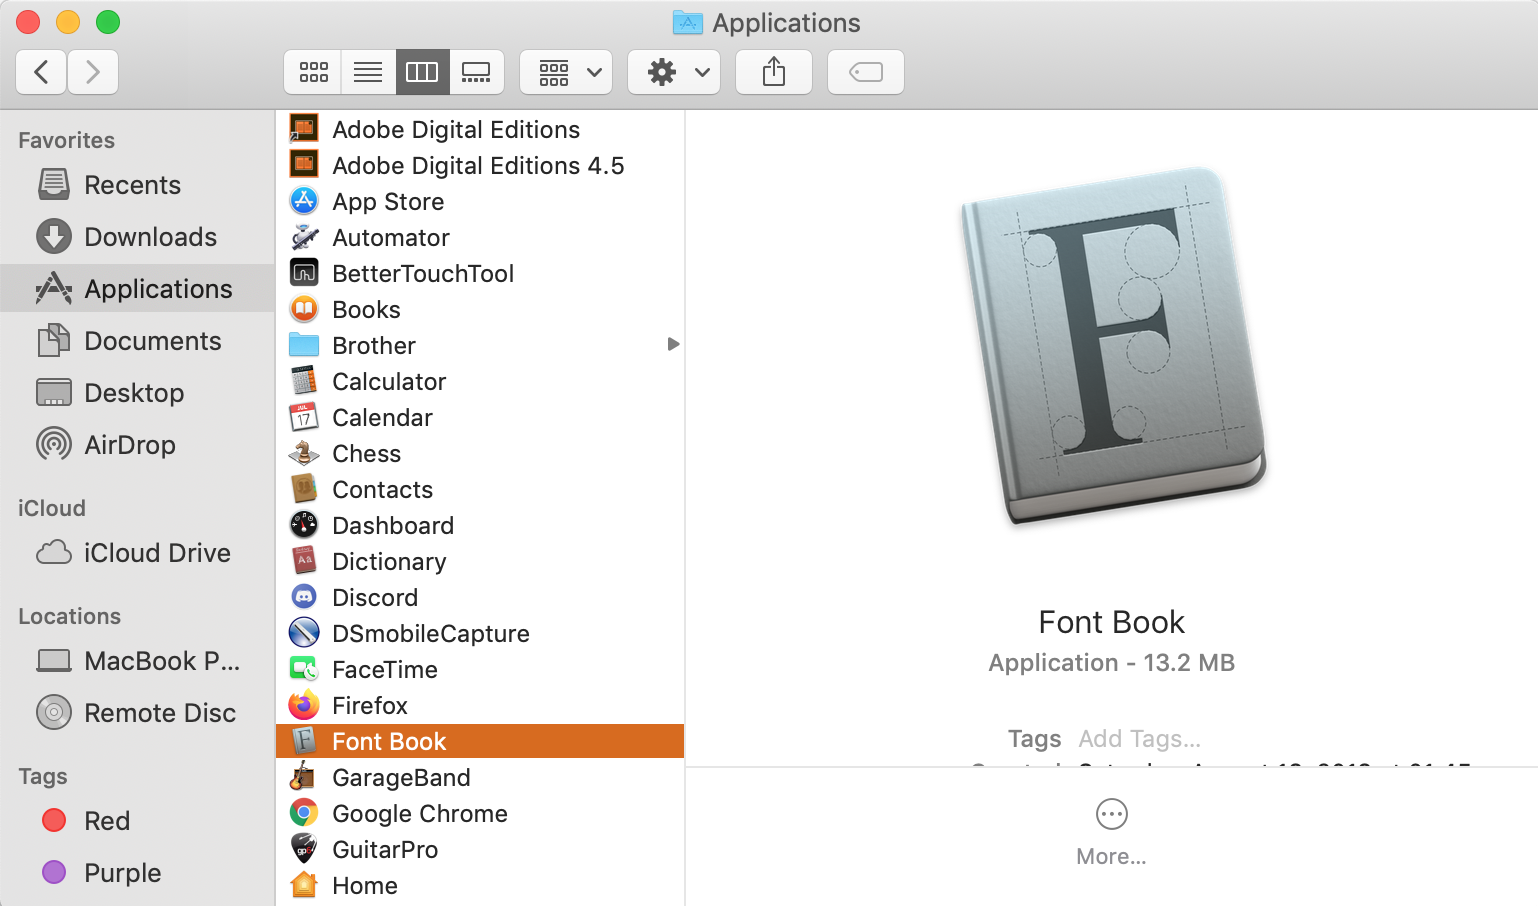Select the Calendar icon
This screenshot has height=906, width=1538.
click(x=304, y=417)
